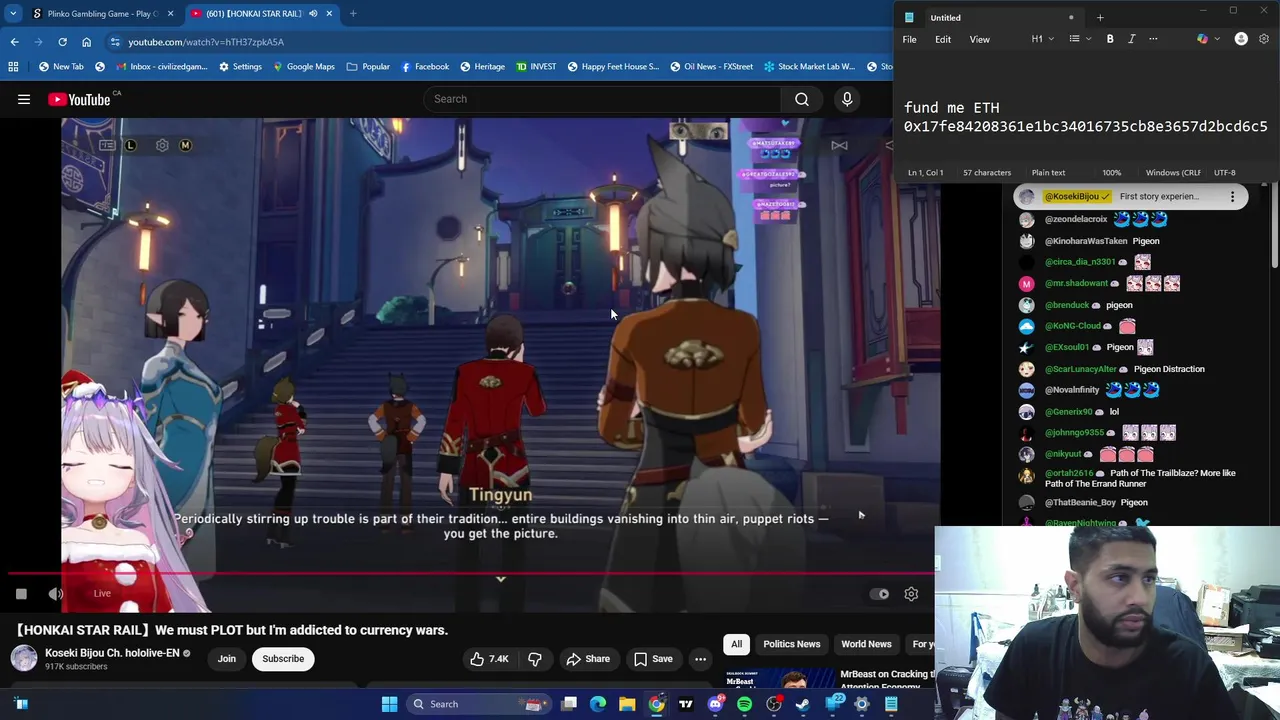Open TradingView from the taskbar
Image resolution: width=1280 pixels, height=720 pixels.
point(686,704)
